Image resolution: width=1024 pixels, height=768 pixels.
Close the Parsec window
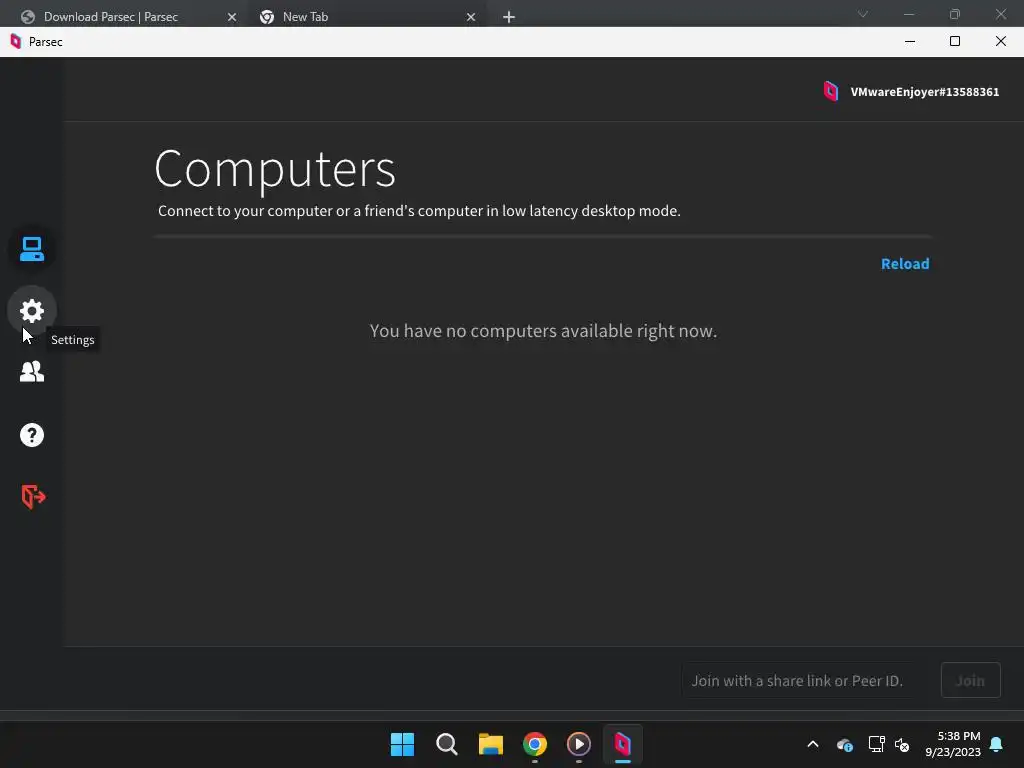pyautogui.click(x=1000, y=41)
